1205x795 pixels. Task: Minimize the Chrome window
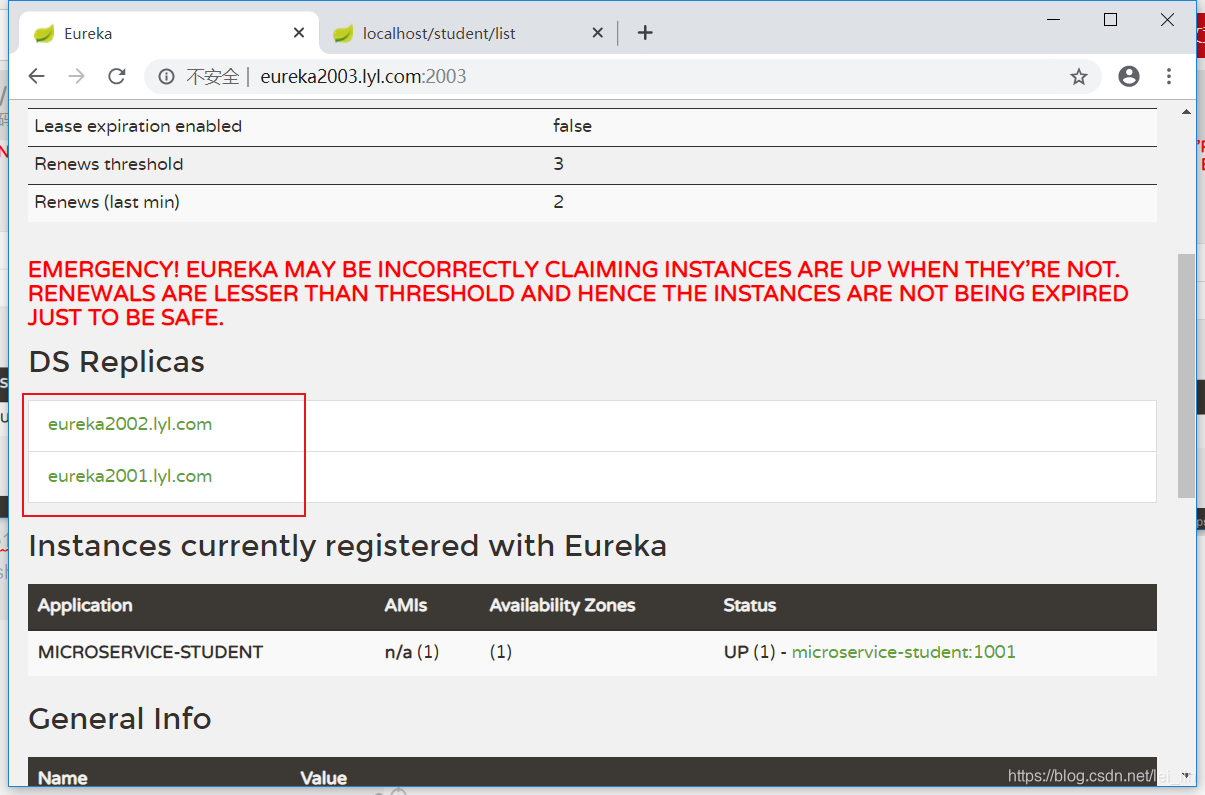1052,19
